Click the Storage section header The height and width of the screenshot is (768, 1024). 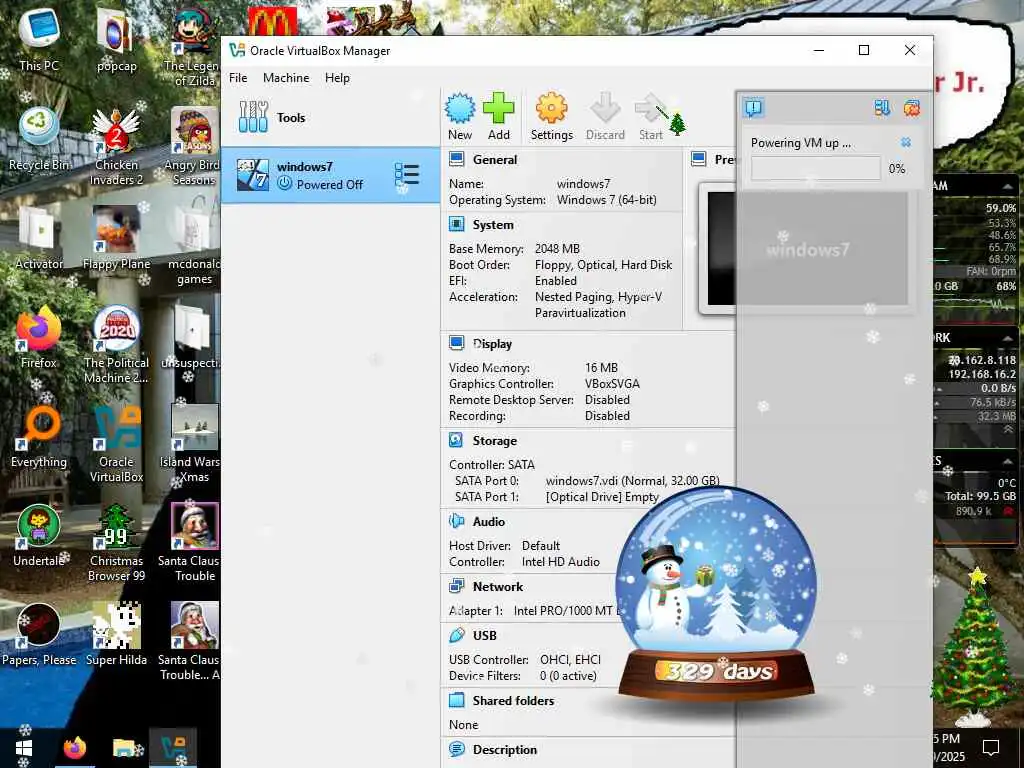click(x=494, y=441)
